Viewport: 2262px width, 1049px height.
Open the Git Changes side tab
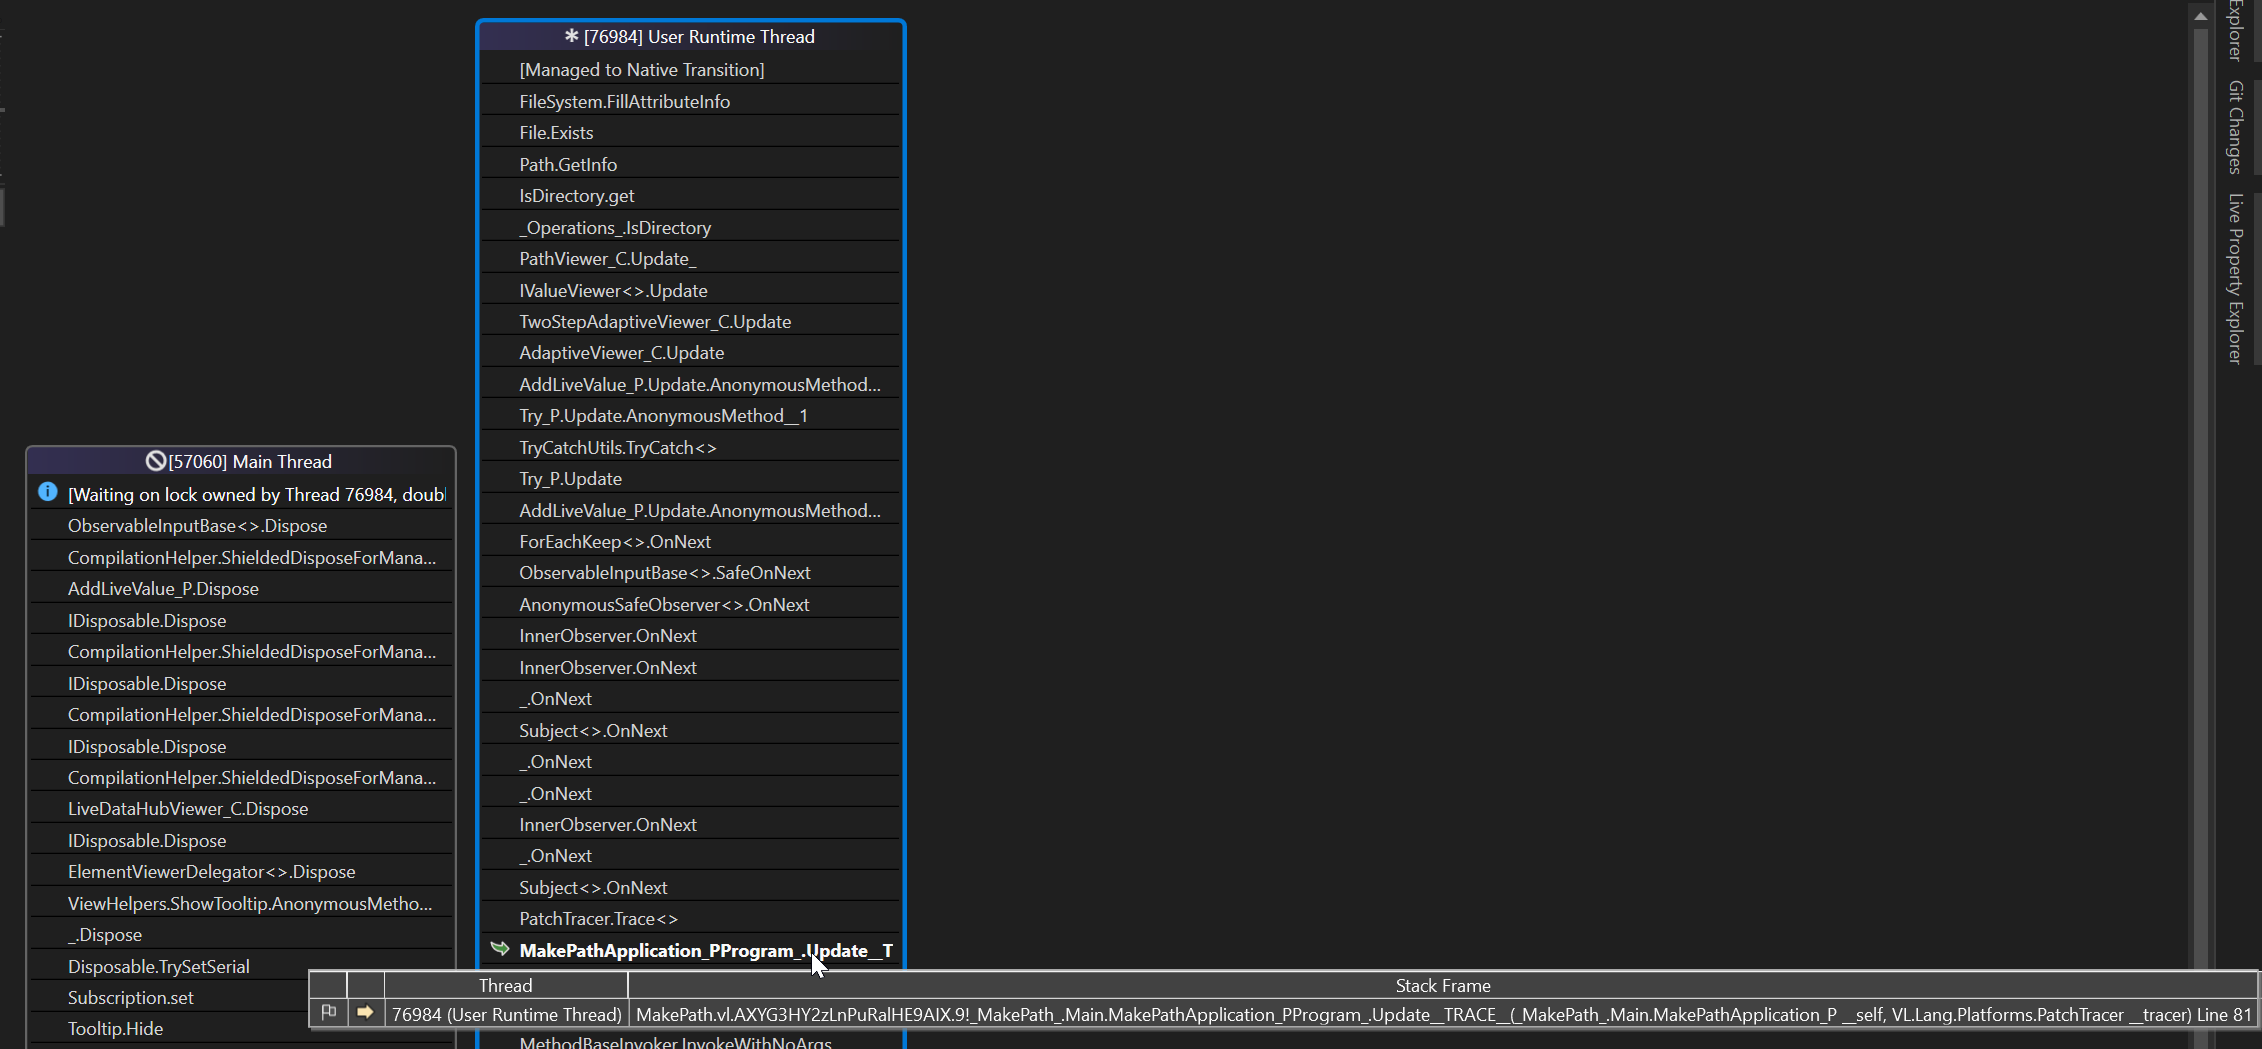[2236, 127]
